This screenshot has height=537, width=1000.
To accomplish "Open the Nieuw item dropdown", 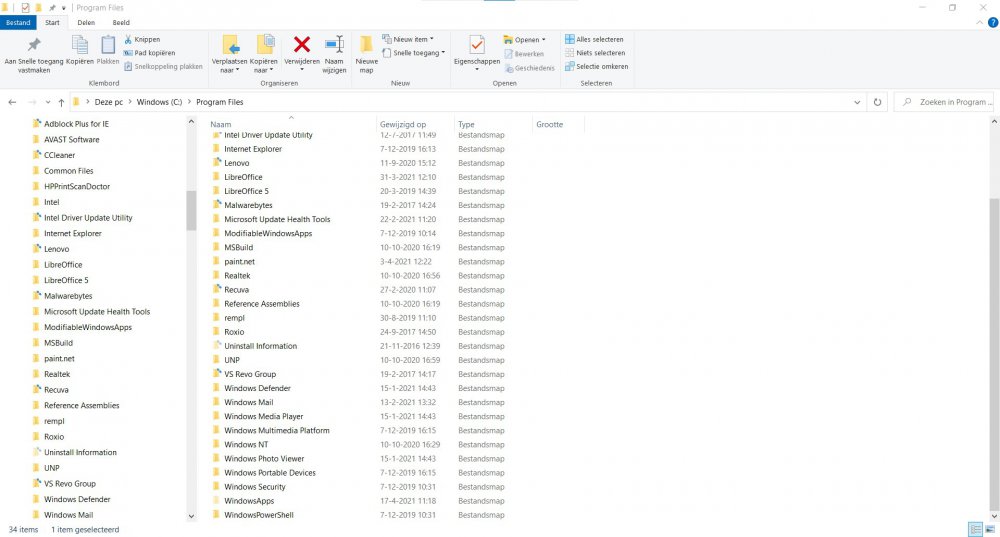I will pyautogui.click(x=410, y=40).
